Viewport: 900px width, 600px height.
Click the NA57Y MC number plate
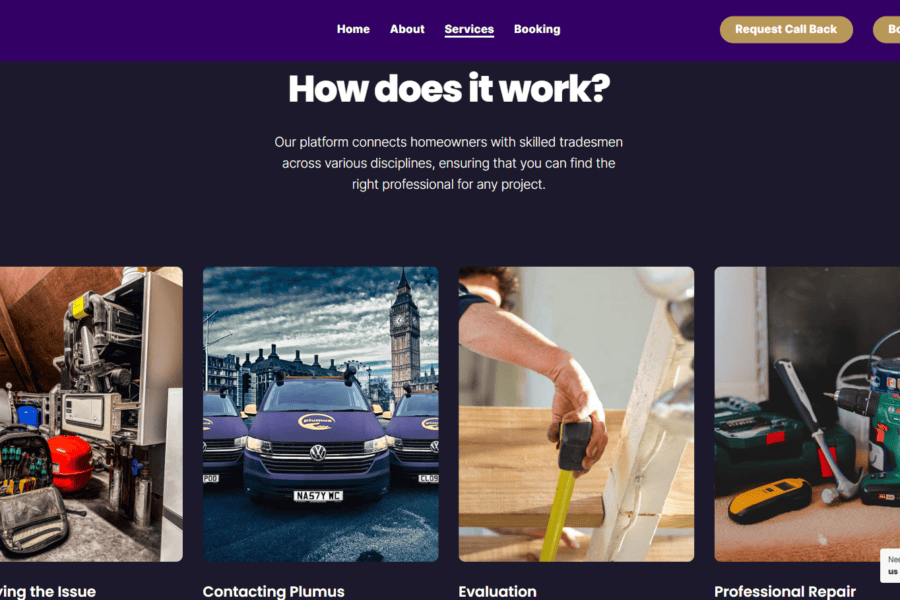tap(318, 496)
